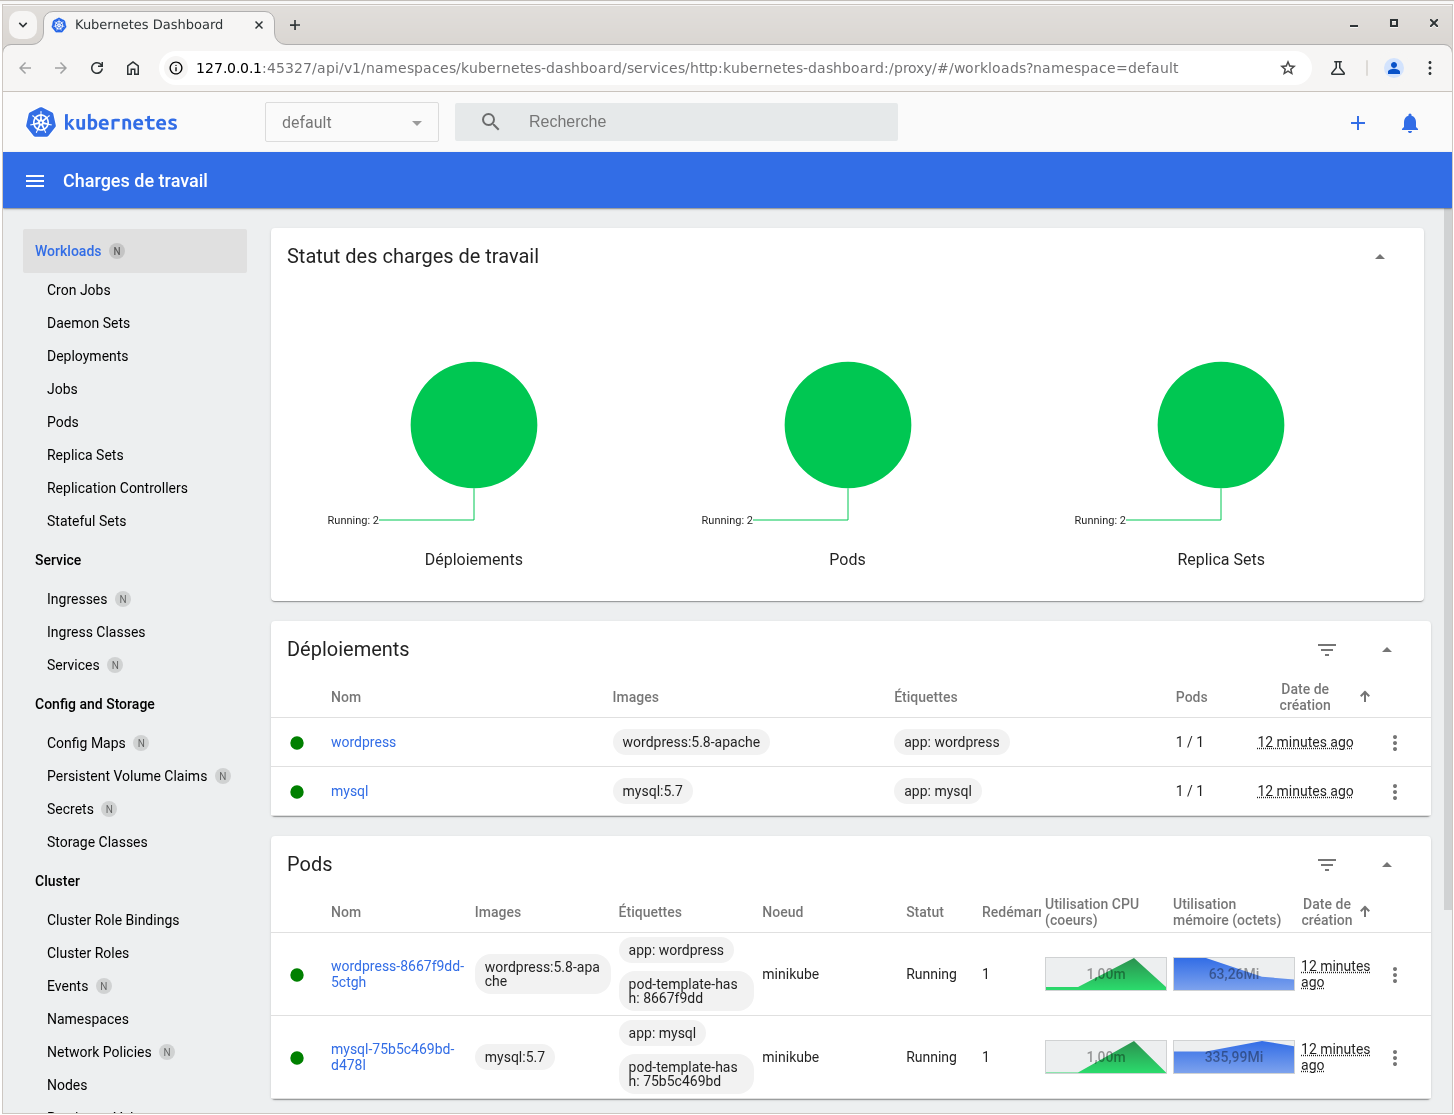This screenshot has width=1454, height=1115.
Task: Collapse the Déploiements card
Action: (x=1387, y=650)
